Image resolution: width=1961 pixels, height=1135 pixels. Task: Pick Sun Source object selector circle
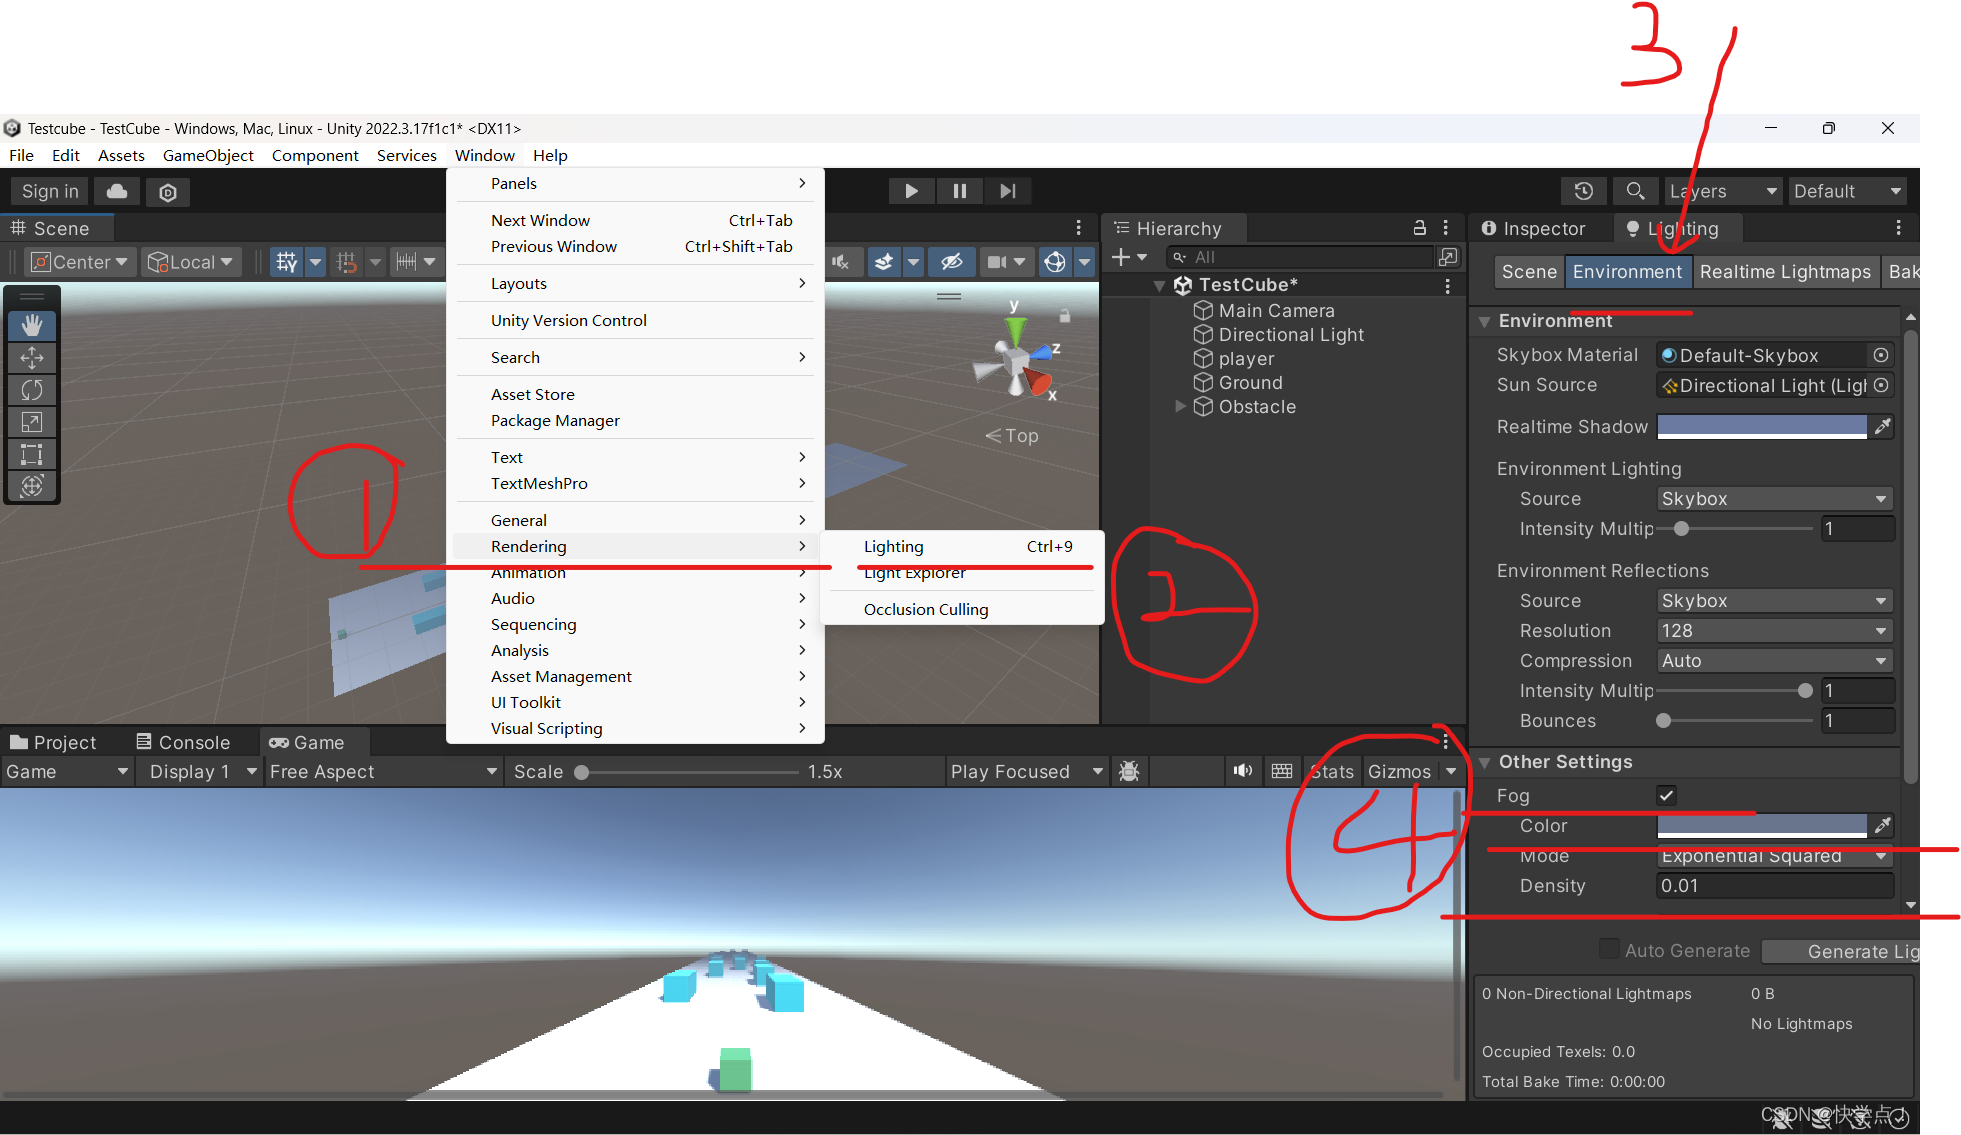(x=1881, y=385)
